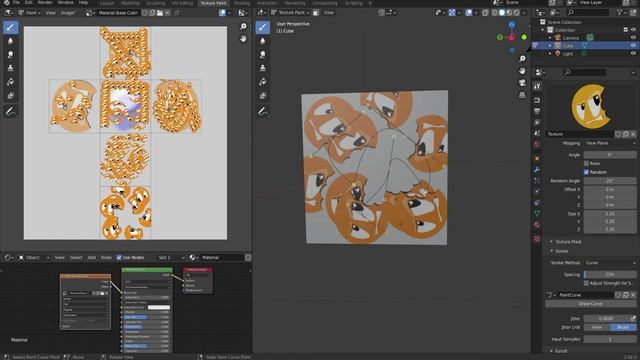Disable the Random angle checkbox
The image size is (640, 360).
click(x=586, y=172)
